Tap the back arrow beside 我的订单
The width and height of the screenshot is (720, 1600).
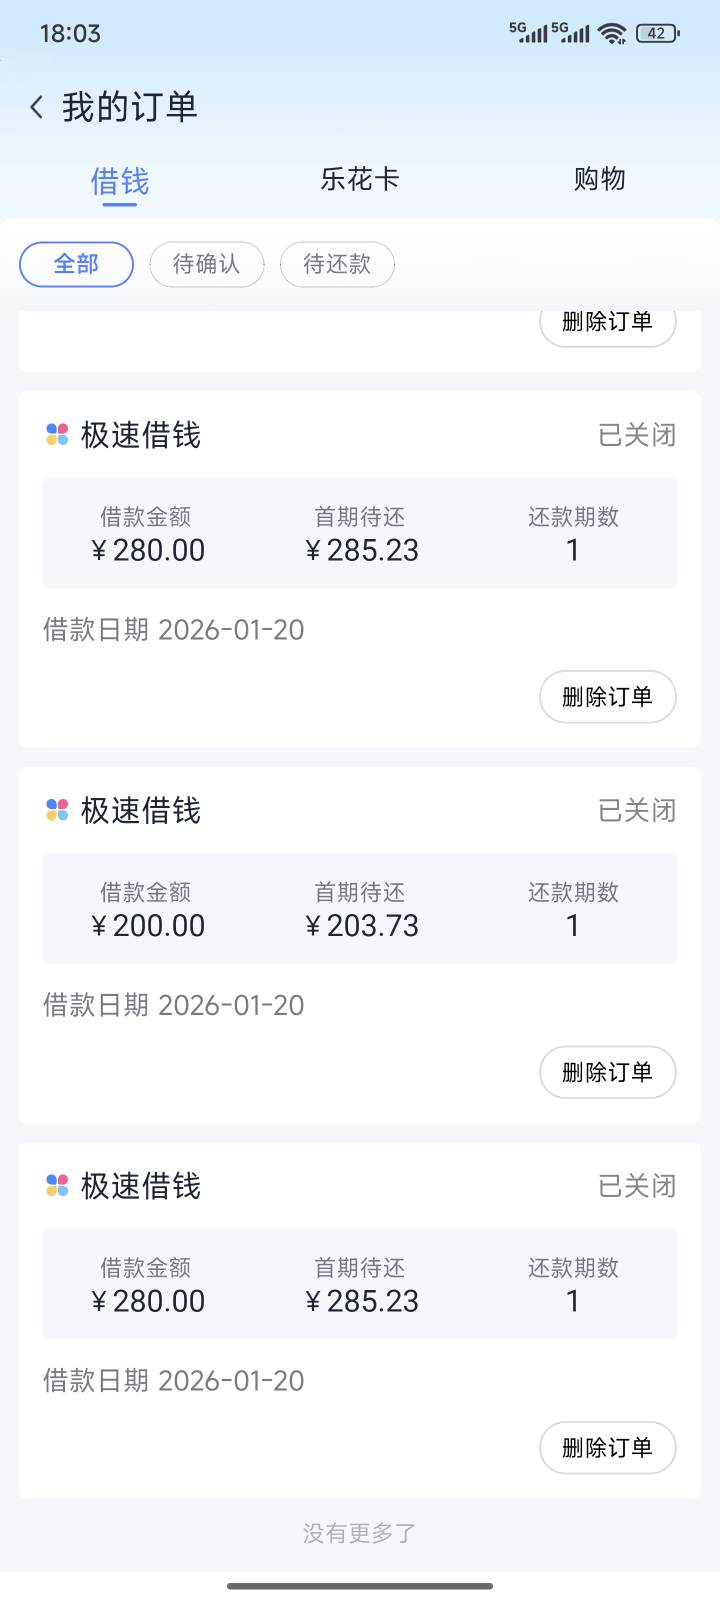(x=37, y=107)
